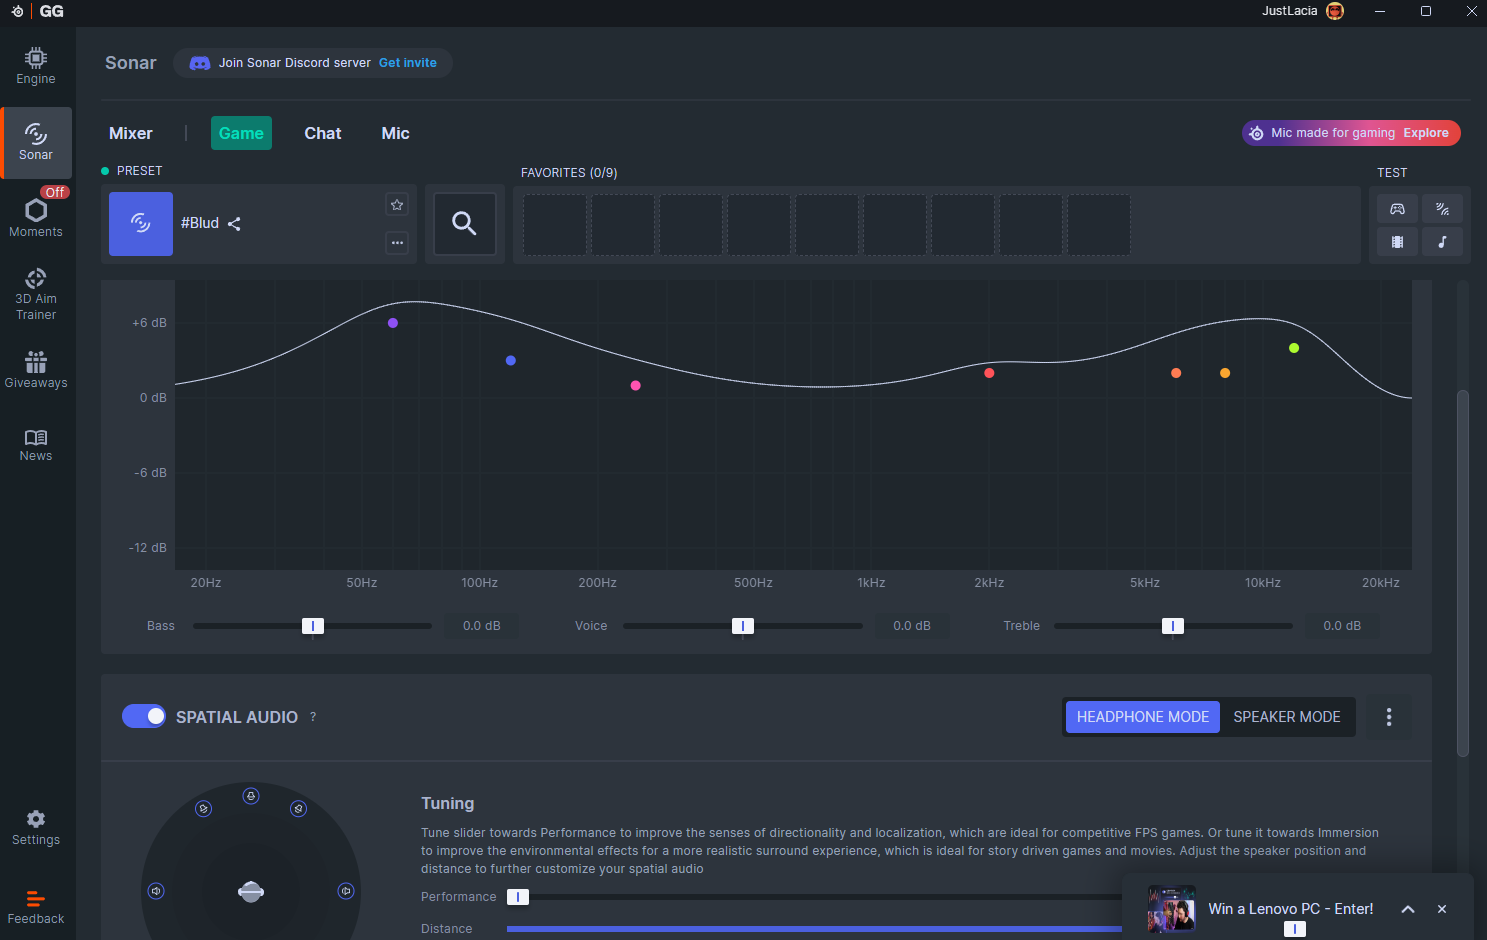This screenshot has width=1487, height=940.
Task: Switch to Speaker Mode
Action: click(x=1287, y=717)
